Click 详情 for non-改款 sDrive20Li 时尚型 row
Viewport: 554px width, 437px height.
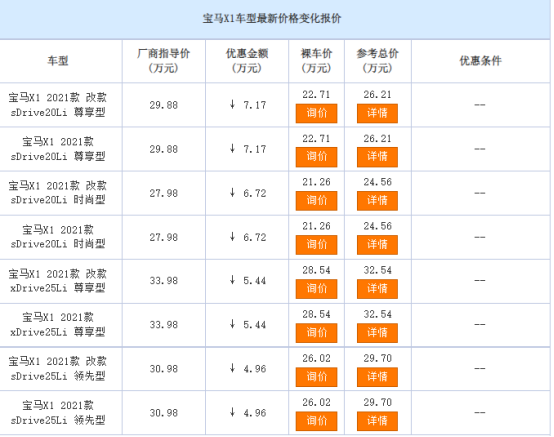(377, 245)
